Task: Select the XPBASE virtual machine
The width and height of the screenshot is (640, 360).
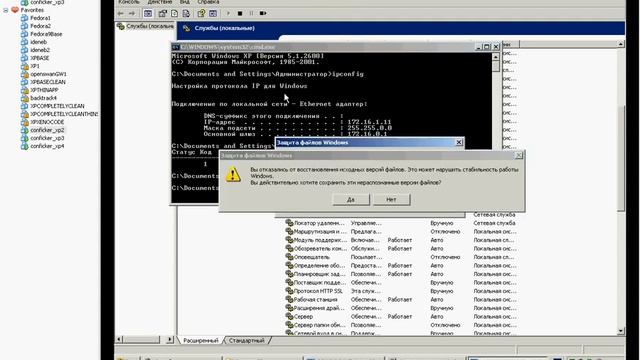Action: tap(40, 58)
